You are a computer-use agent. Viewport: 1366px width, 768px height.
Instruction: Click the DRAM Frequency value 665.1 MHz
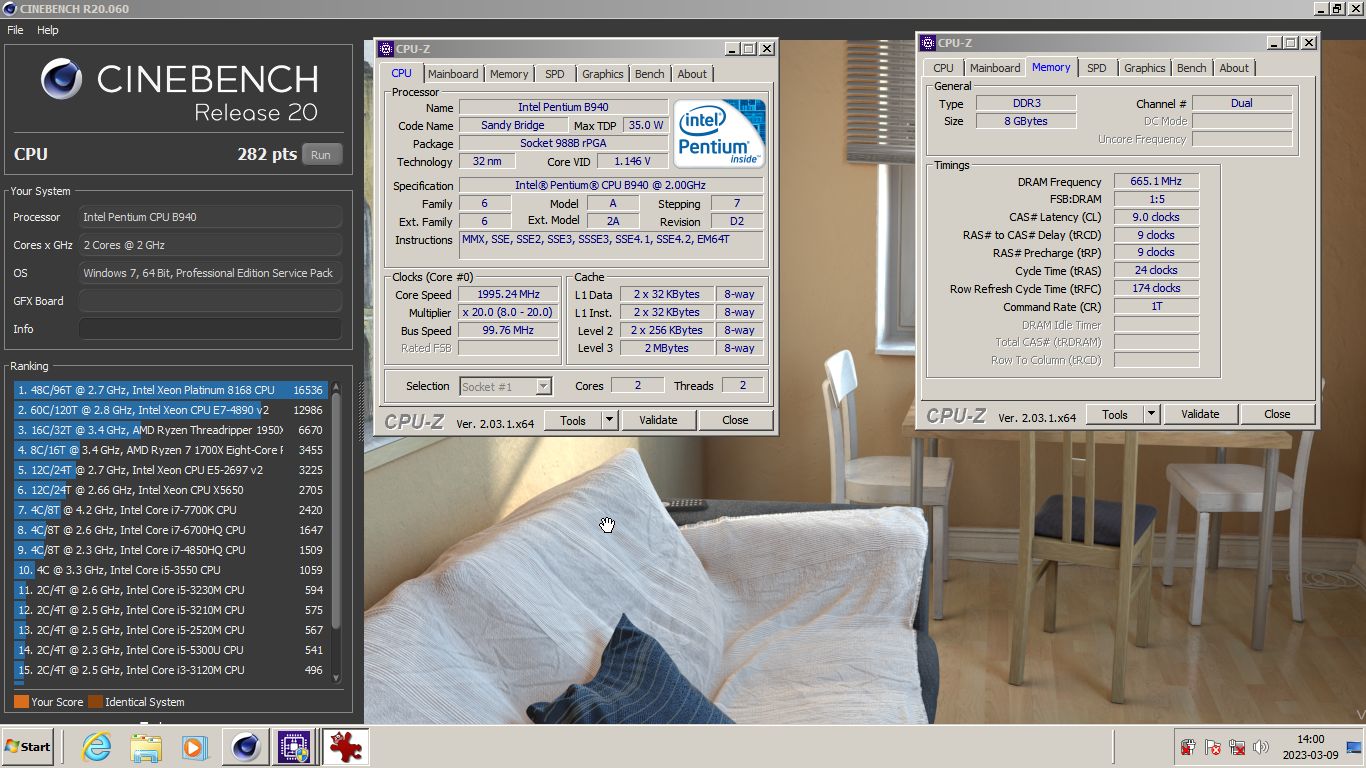pos(1156,182)
